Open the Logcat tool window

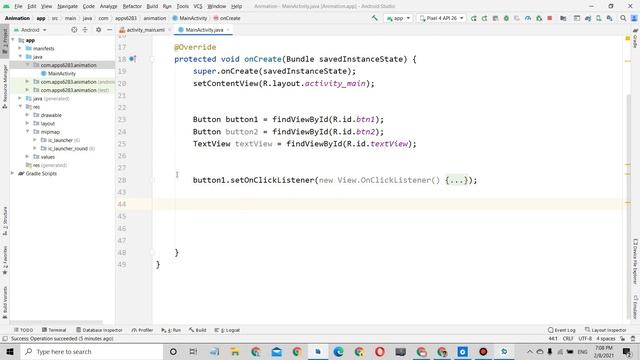click(x=227, y=330)
